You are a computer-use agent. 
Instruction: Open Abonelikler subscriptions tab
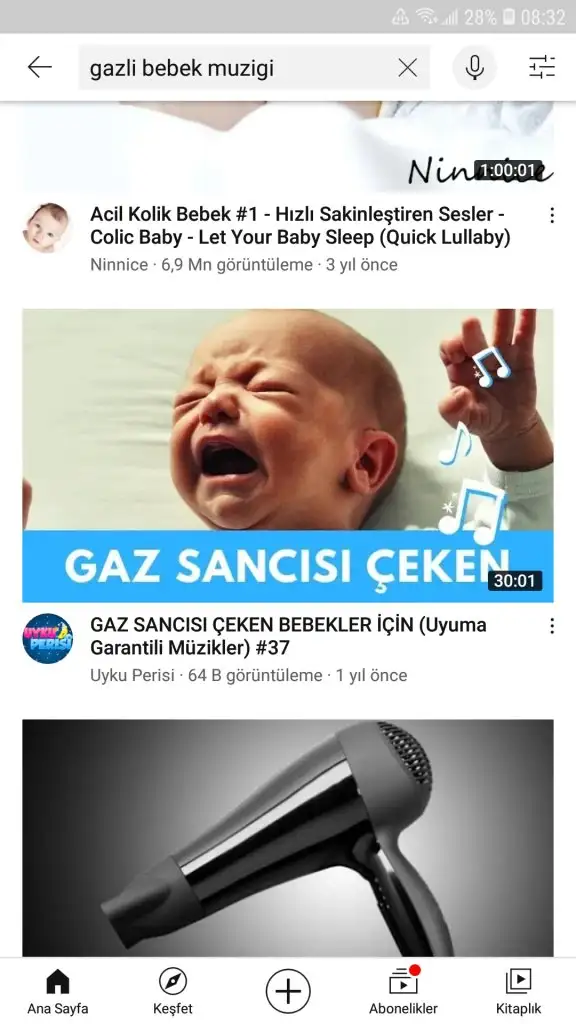[x=404, y=991]
